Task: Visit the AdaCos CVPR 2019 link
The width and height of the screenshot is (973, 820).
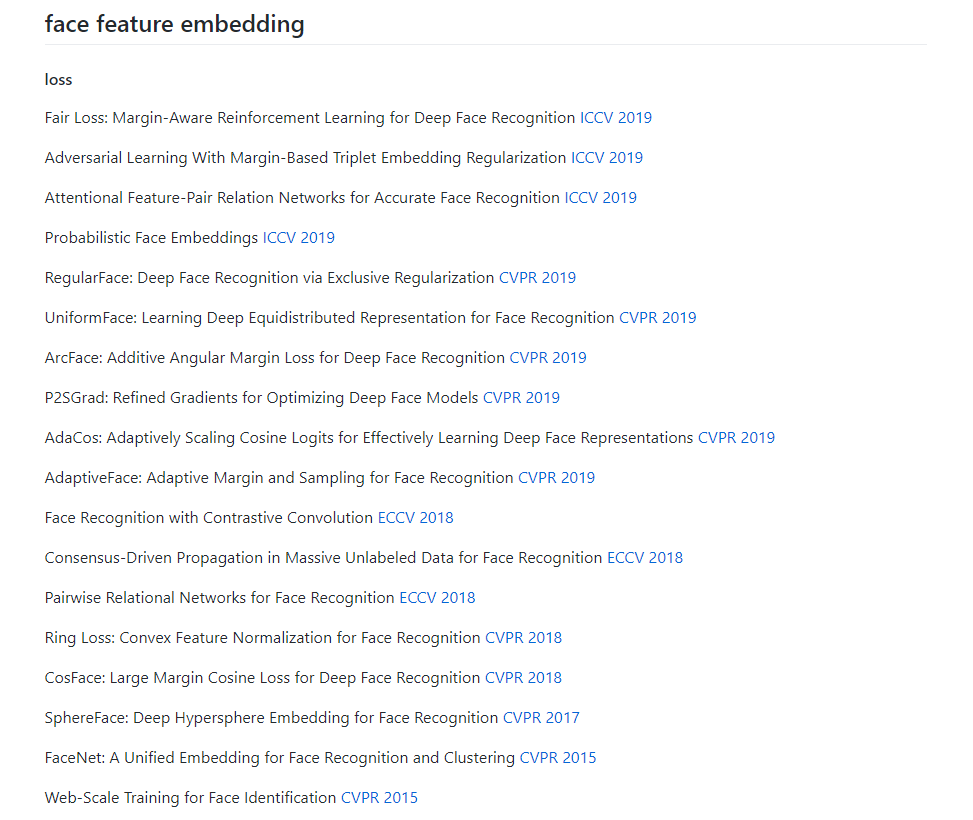Action: (x=737, y=438)
